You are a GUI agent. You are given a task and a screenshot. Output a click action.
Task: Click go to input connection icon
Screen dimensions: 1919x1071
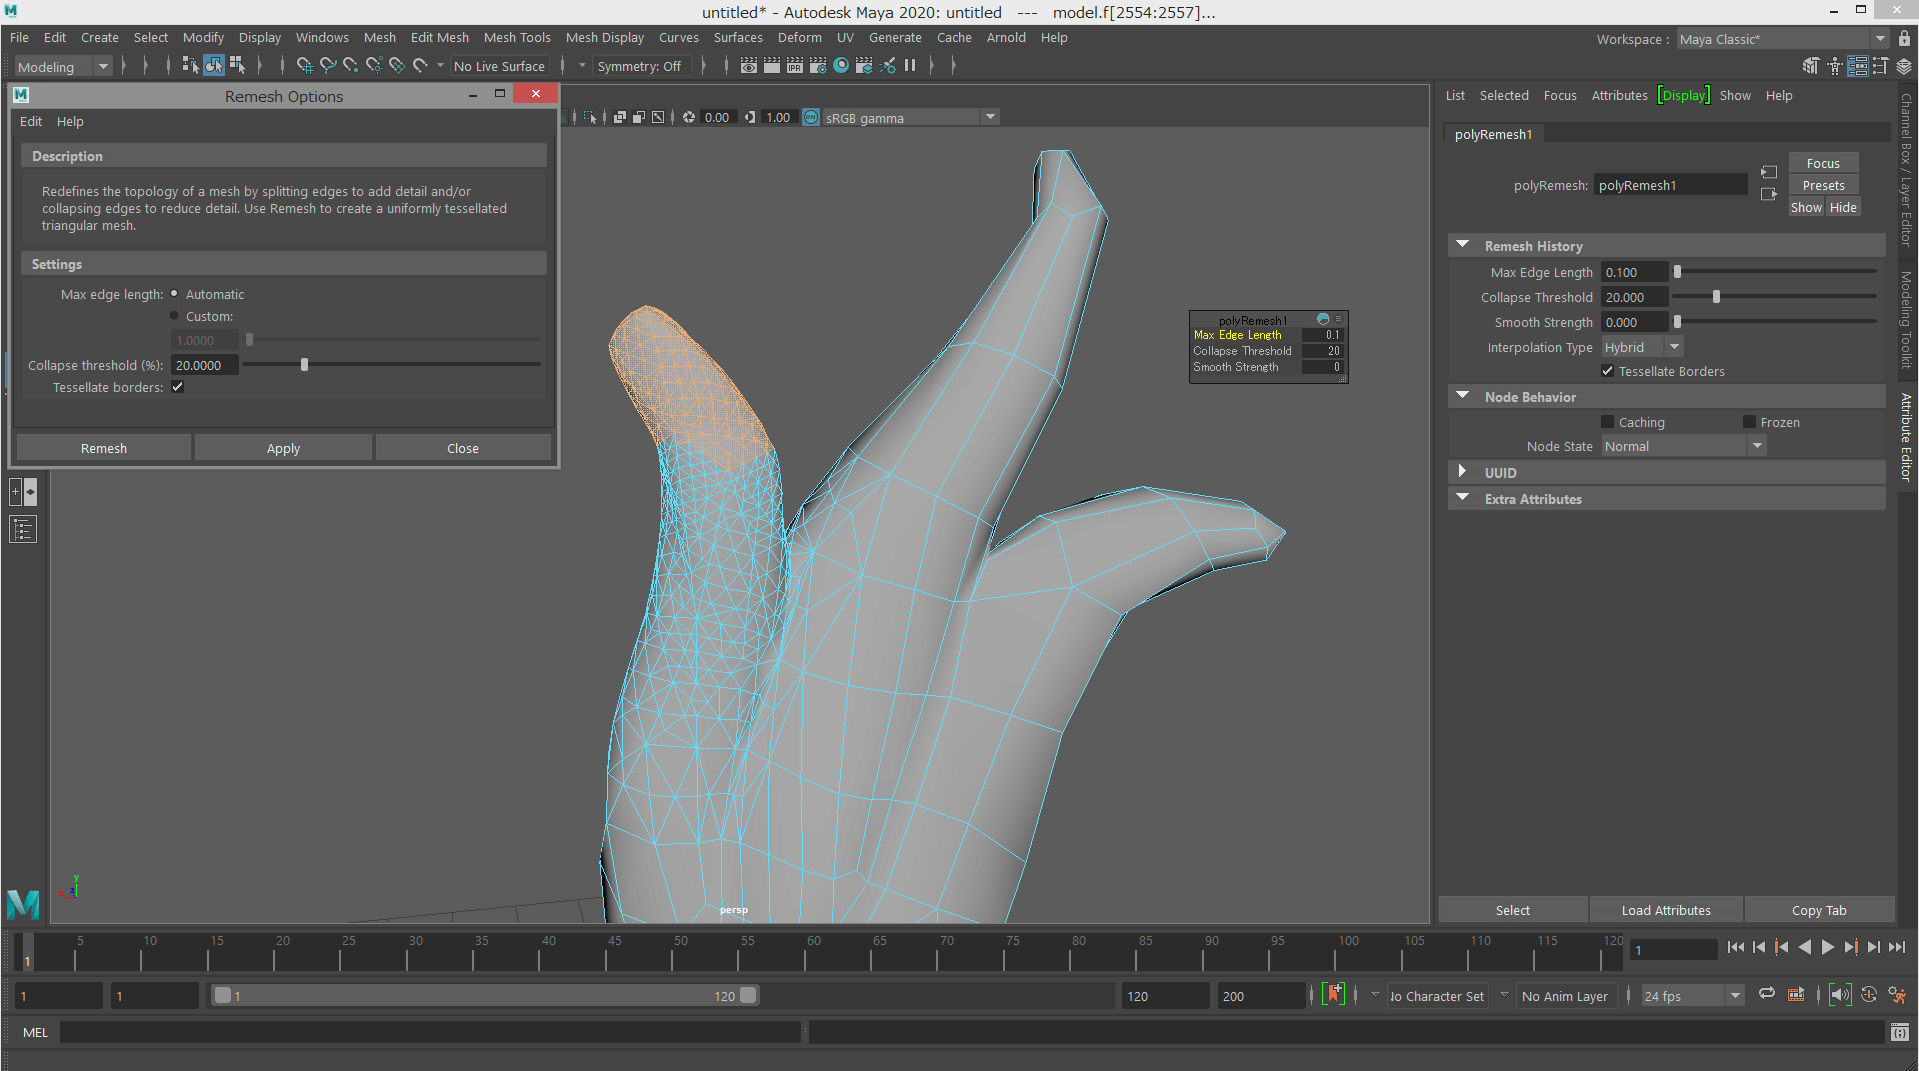(x=1769, y=172)
